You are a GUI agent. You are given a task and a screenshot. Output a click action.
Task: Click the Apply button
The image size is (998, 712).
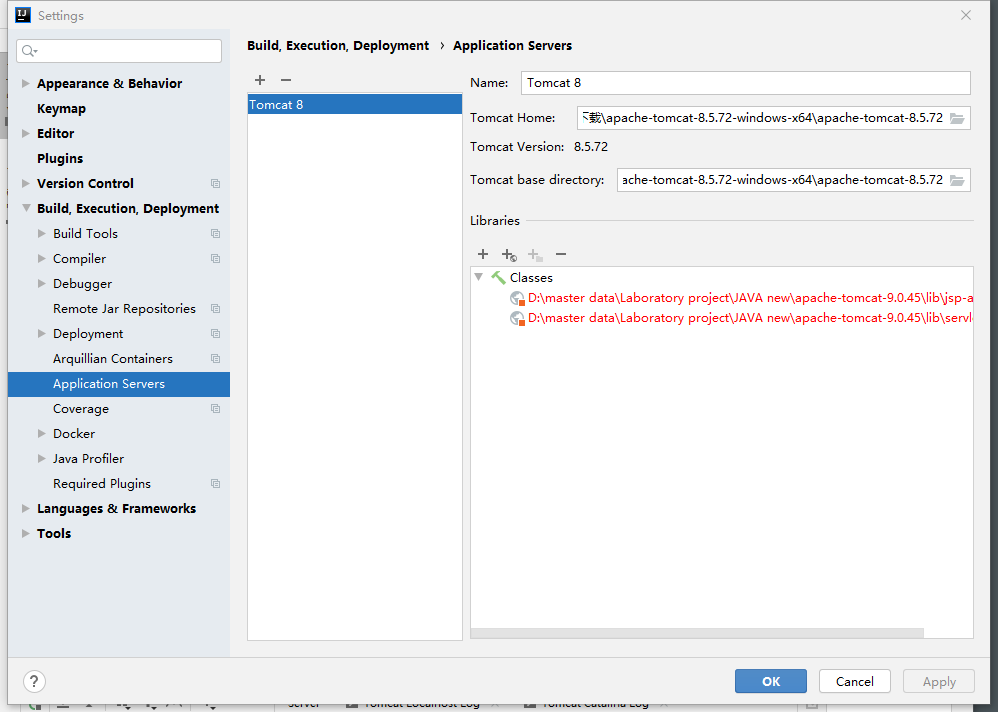pyautogui.click(x=939, y=681)
